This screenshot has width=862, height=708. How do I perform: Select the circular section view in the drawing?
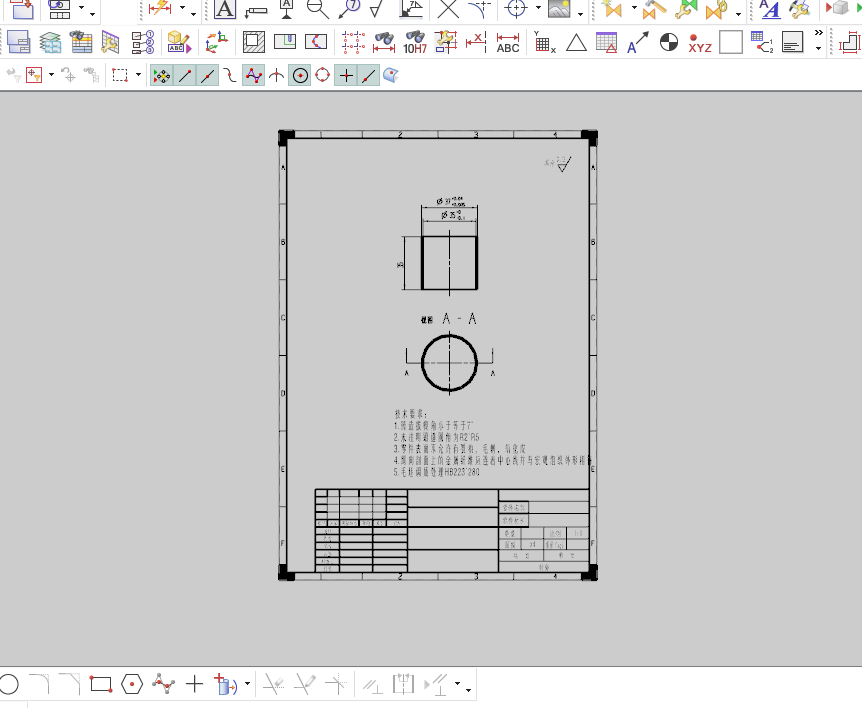pyautogui.click(x=449, y=363)
